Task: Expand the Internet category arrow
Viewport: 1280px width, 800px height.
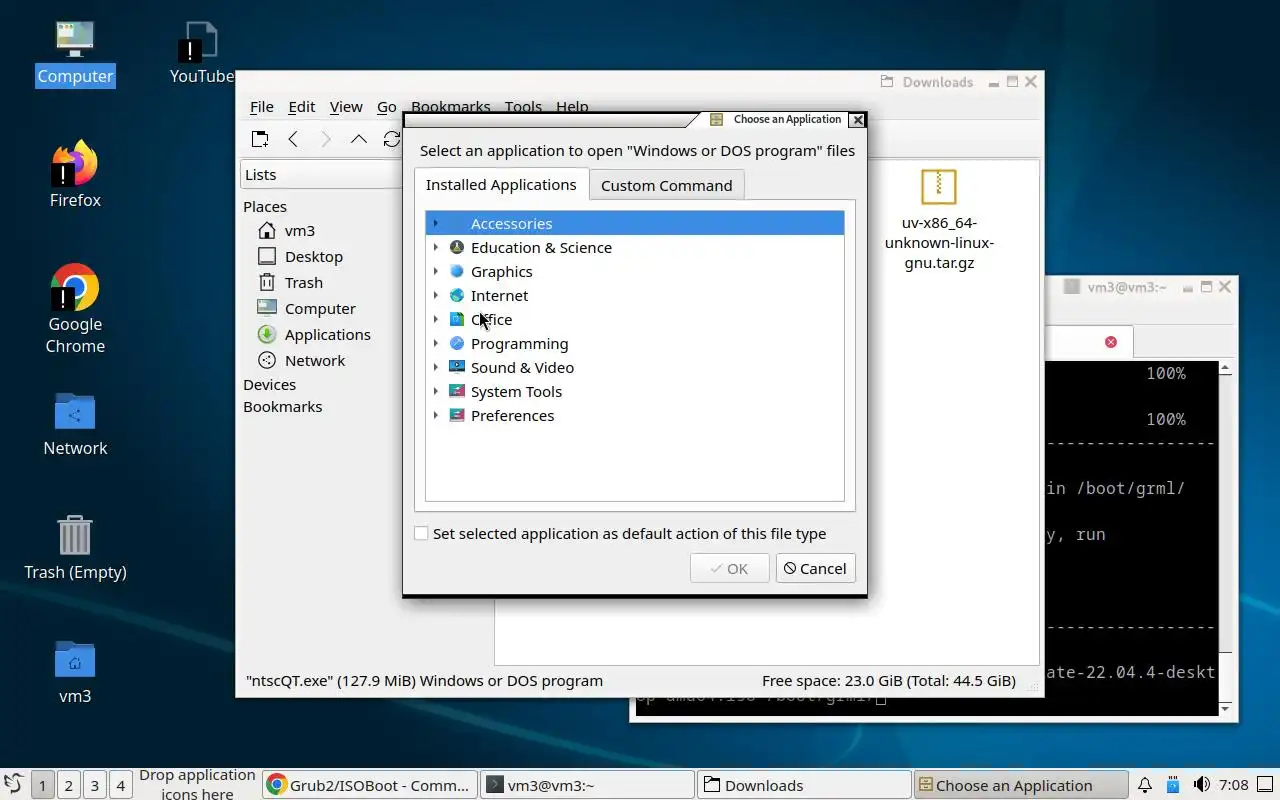Action: pos(436,295)
